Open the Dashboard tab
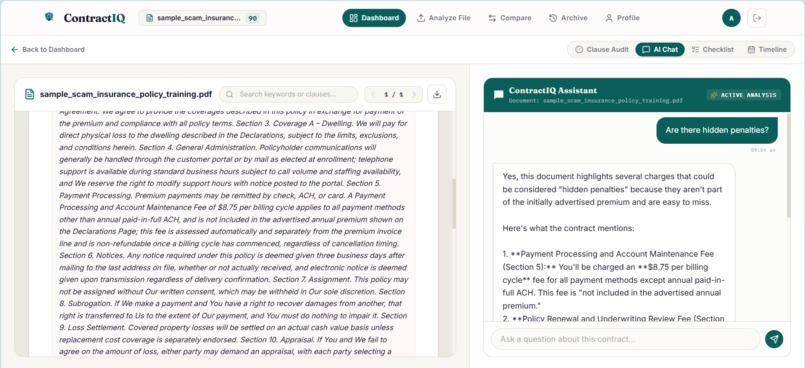This screenshot has height=368, width=806. point(374,18)
